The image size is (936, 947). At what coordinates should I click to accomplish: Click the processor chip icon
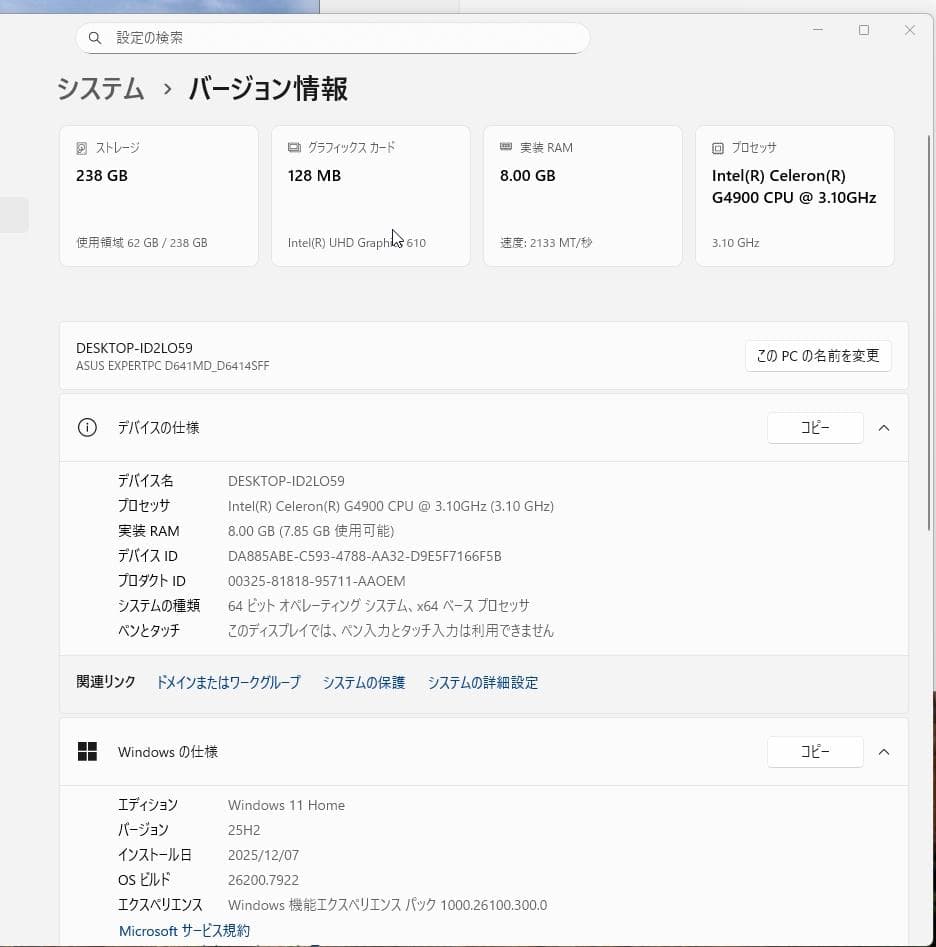pyautogui.click(x=718, y=148)
